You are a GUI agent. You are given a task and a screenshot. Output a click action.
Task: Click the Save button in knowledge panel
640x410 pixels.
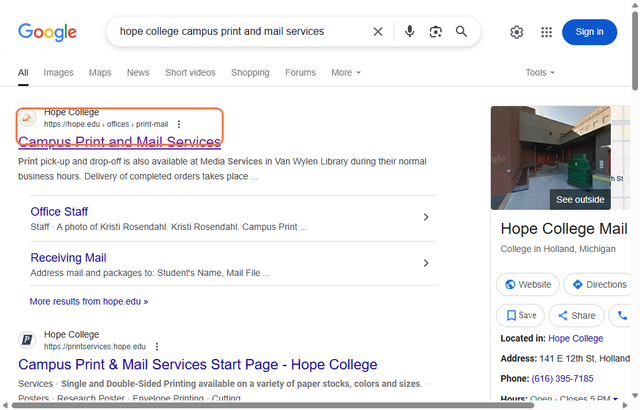point(520,315)
